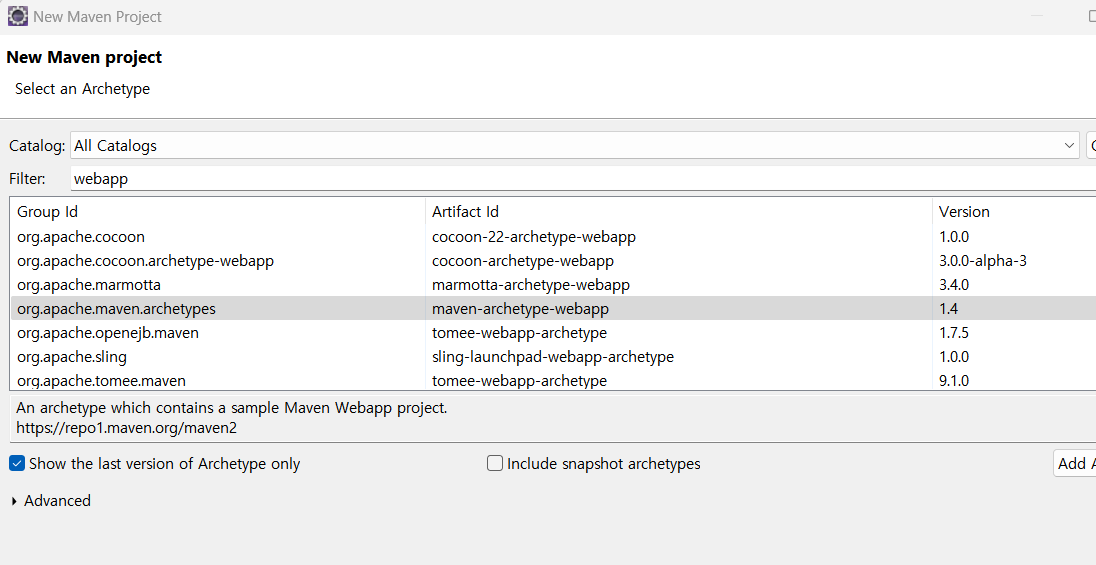The image size is (1096, 565).
Task: Click the Eclipse icon in title bar
Action: (x=17, y=16)
